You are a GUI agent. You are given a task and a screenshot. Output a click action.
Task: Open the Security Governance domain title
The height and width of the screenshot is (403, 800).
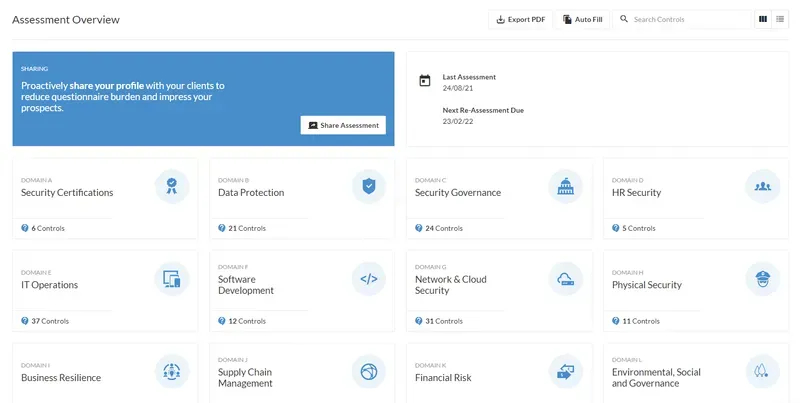(x=458, y=192)
